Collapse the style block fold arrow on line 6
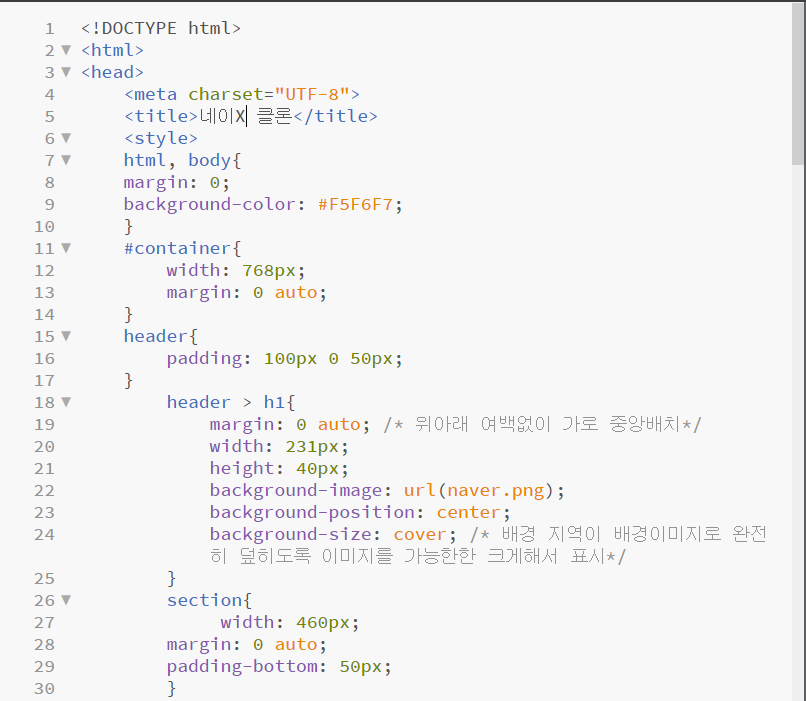806x701 pixels. point(66,138)
